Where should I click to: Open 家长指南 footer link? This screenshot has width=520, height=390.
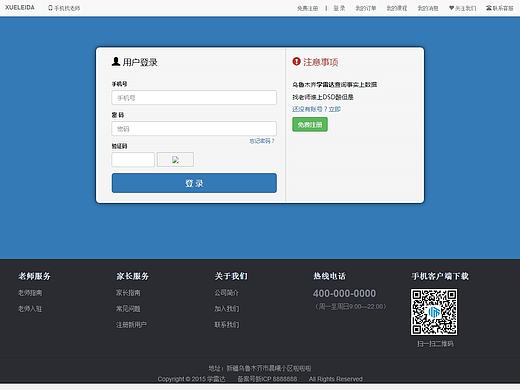[128, 293]
